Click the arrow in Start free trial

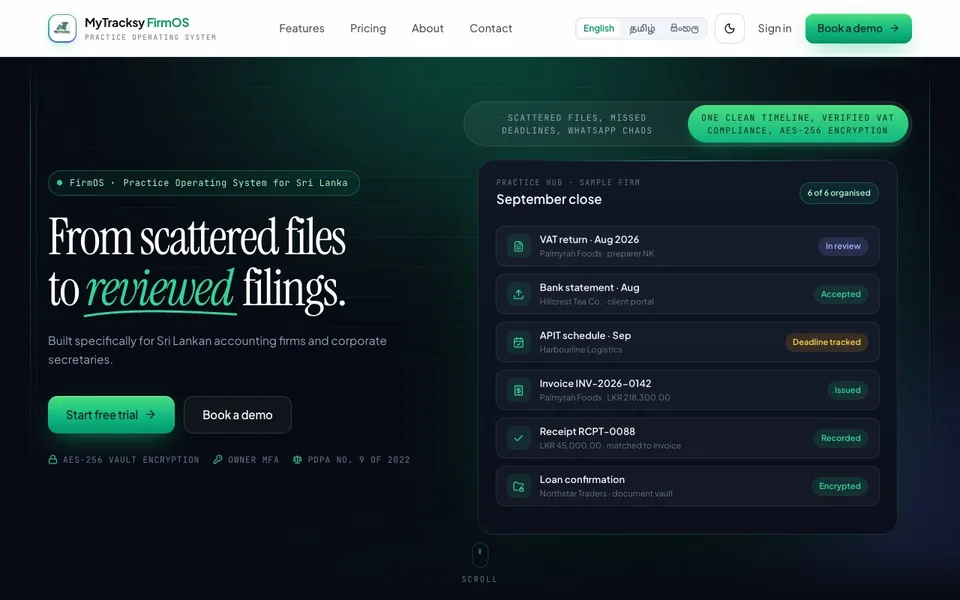(151, 414)
